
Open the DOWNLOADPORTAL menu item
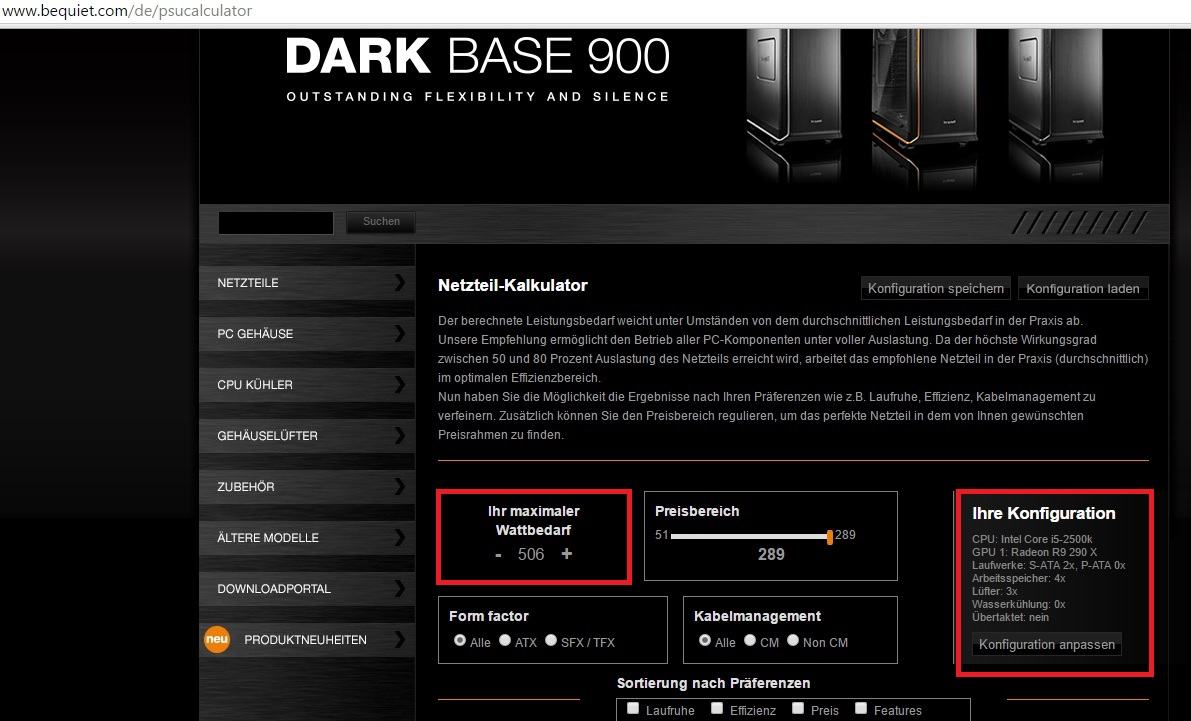pyautogui.click(x=307, y=588)
